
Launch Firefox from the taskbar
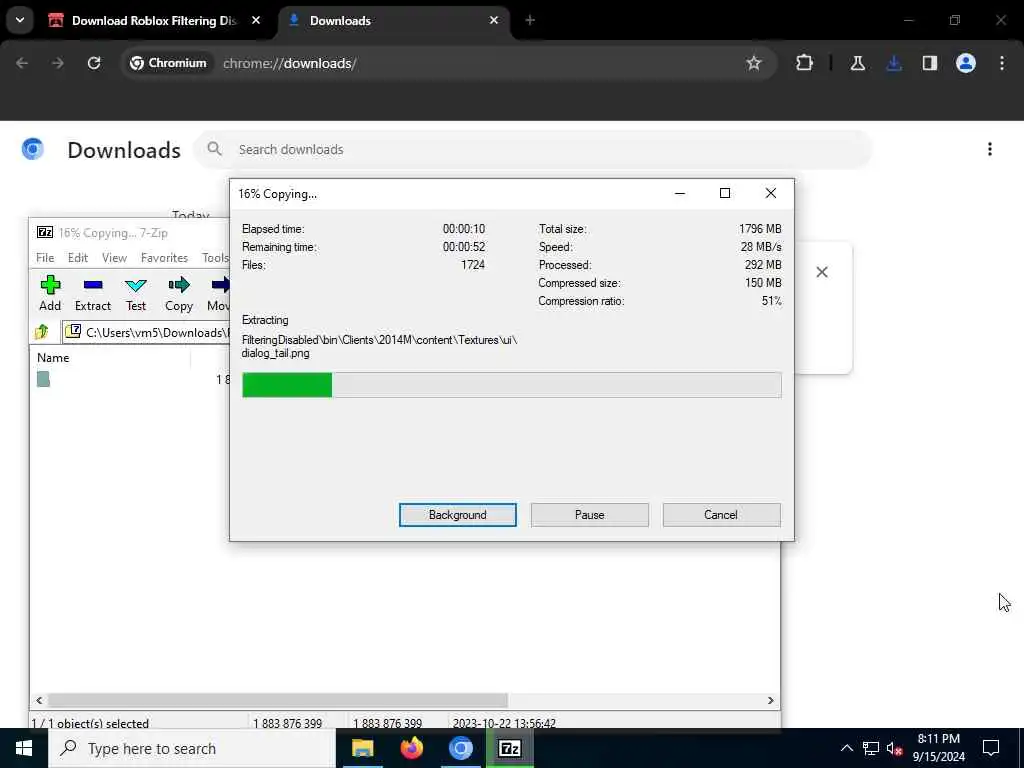coord(411,748)
